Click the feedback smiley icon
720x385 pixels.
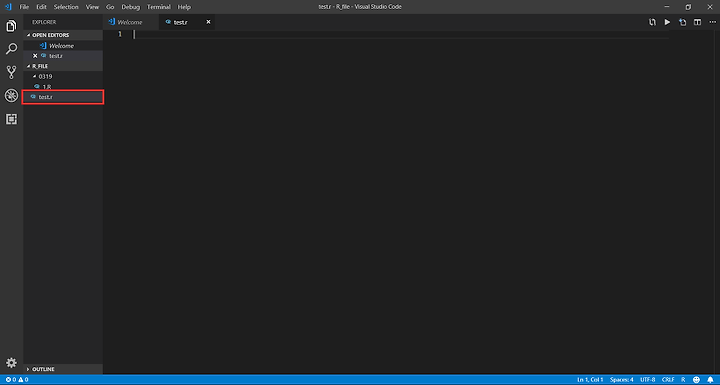[696, 379]
